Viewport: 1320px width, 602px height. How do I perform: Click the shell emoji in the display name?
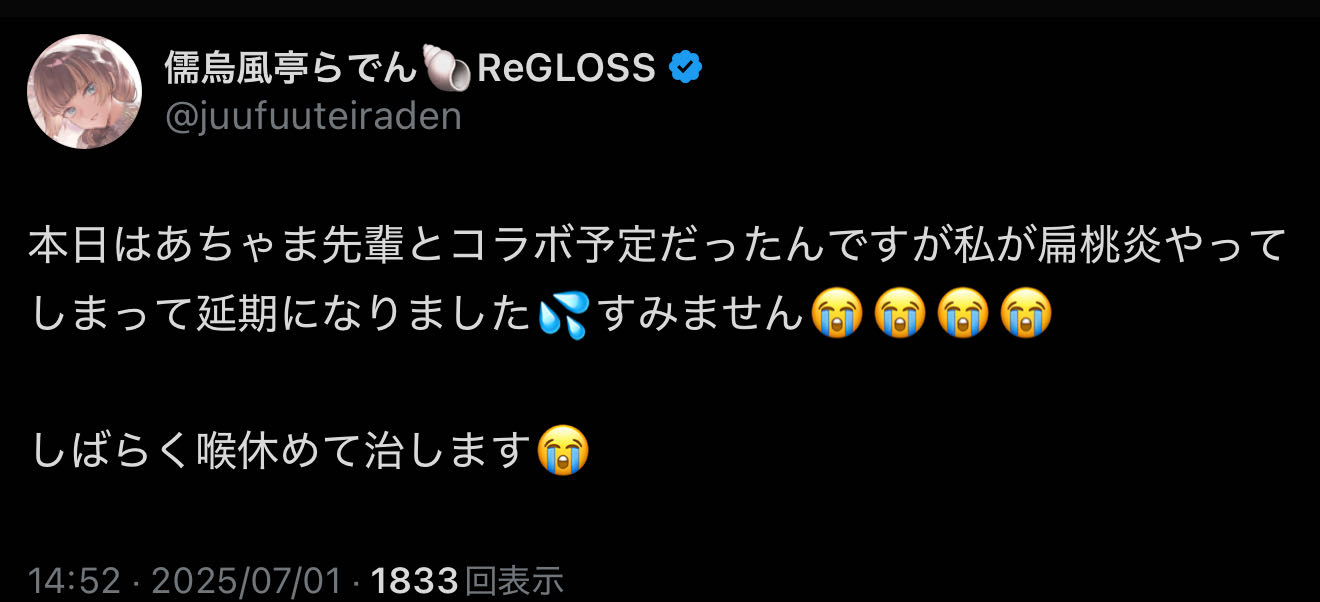(x=446, y=68)
